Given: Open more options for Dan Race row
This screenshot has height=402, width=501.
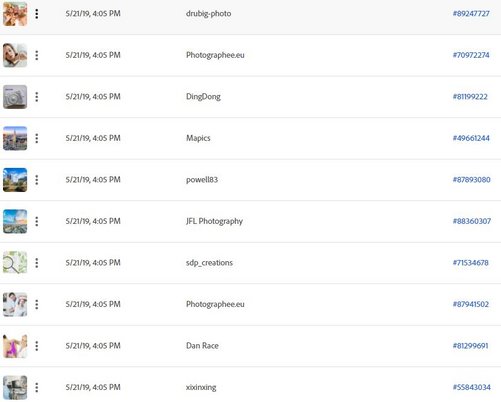Looking at the screenshot, I should tap(37, 346).
